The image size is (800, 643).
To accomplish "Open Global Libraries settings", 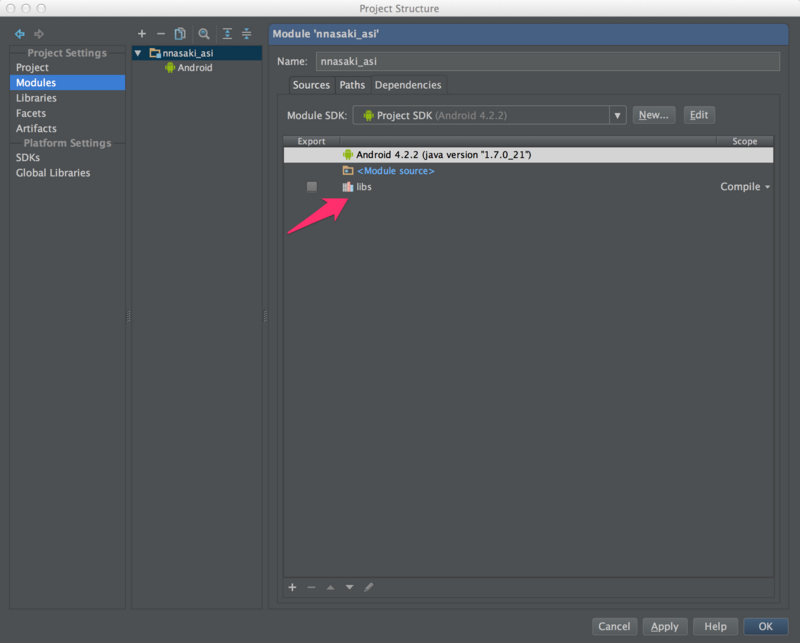I will 53,173.
